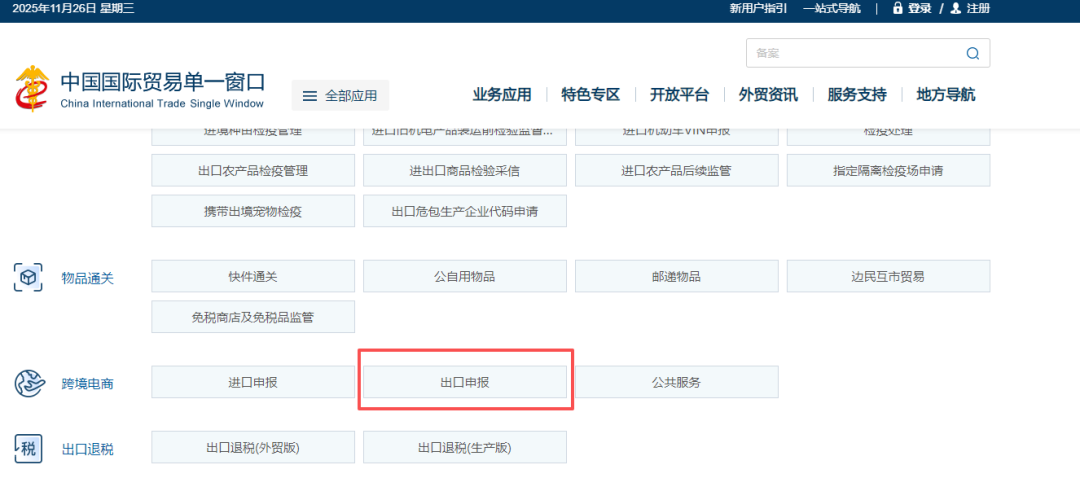Open the 一站式导航 link
This screenshot has height=478, width=1080.
(831, 9)
